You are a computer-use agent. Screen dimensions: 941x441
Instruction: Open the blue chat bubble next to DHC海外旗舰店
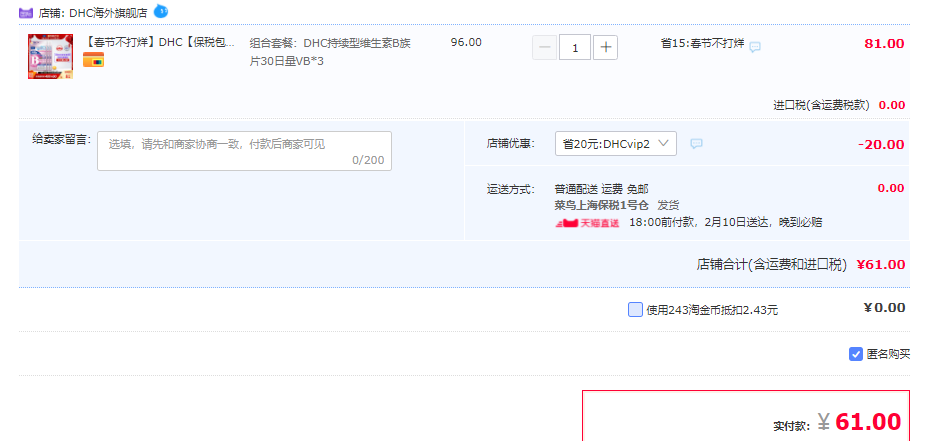[x=161, y=11]
